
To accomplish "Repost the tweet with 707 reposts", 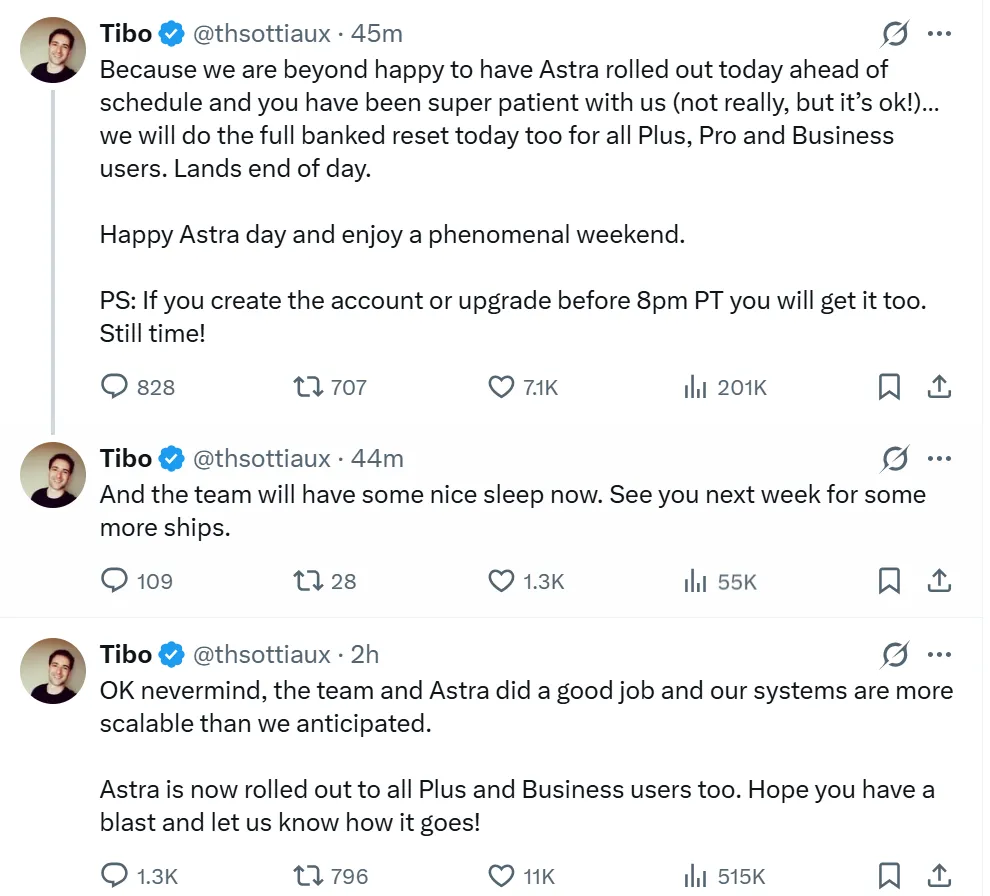I will 330,386.
